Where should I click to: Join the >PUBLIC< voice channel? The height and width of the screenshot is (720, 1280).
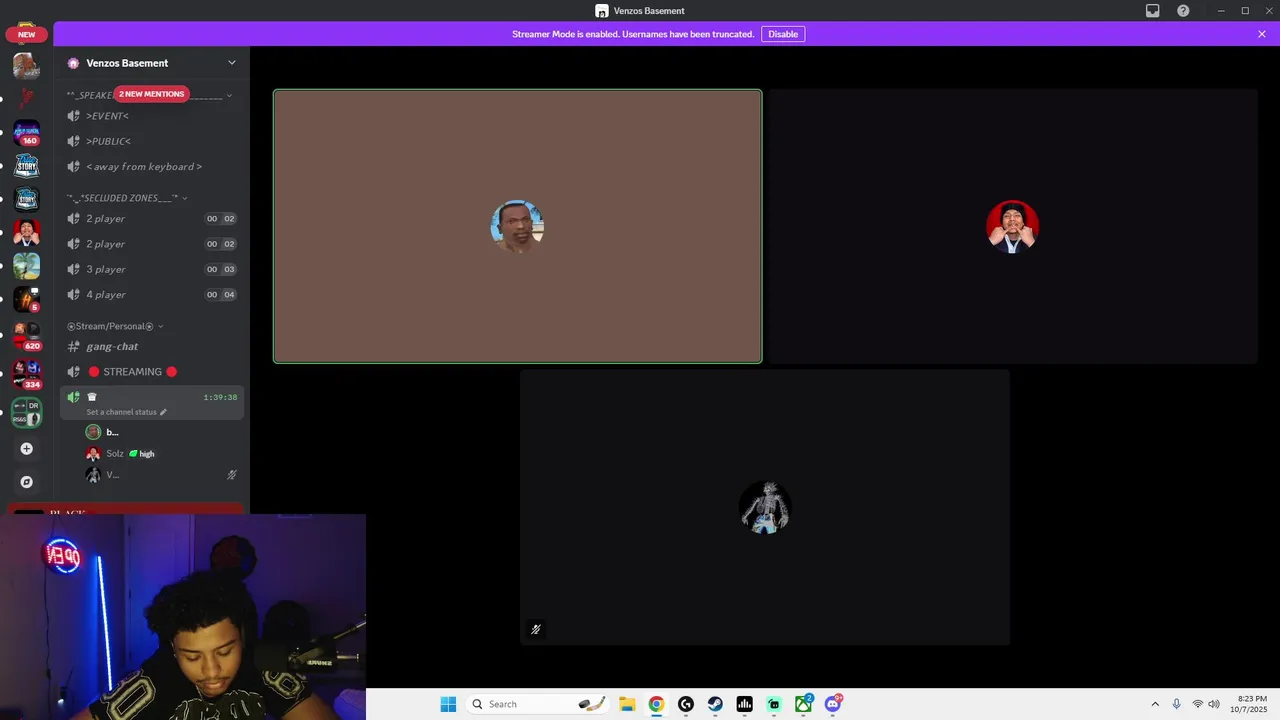150,141
